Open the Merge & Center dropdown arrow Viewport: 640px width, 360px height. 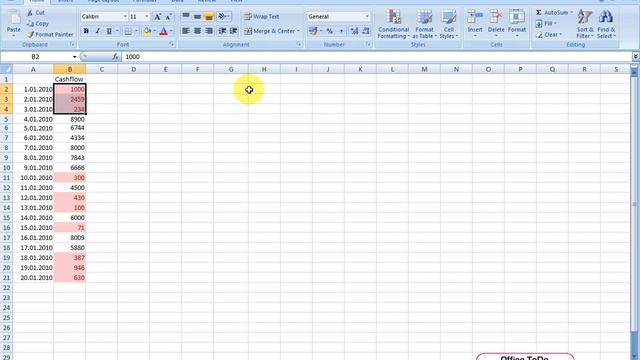(x=298, y=31)
